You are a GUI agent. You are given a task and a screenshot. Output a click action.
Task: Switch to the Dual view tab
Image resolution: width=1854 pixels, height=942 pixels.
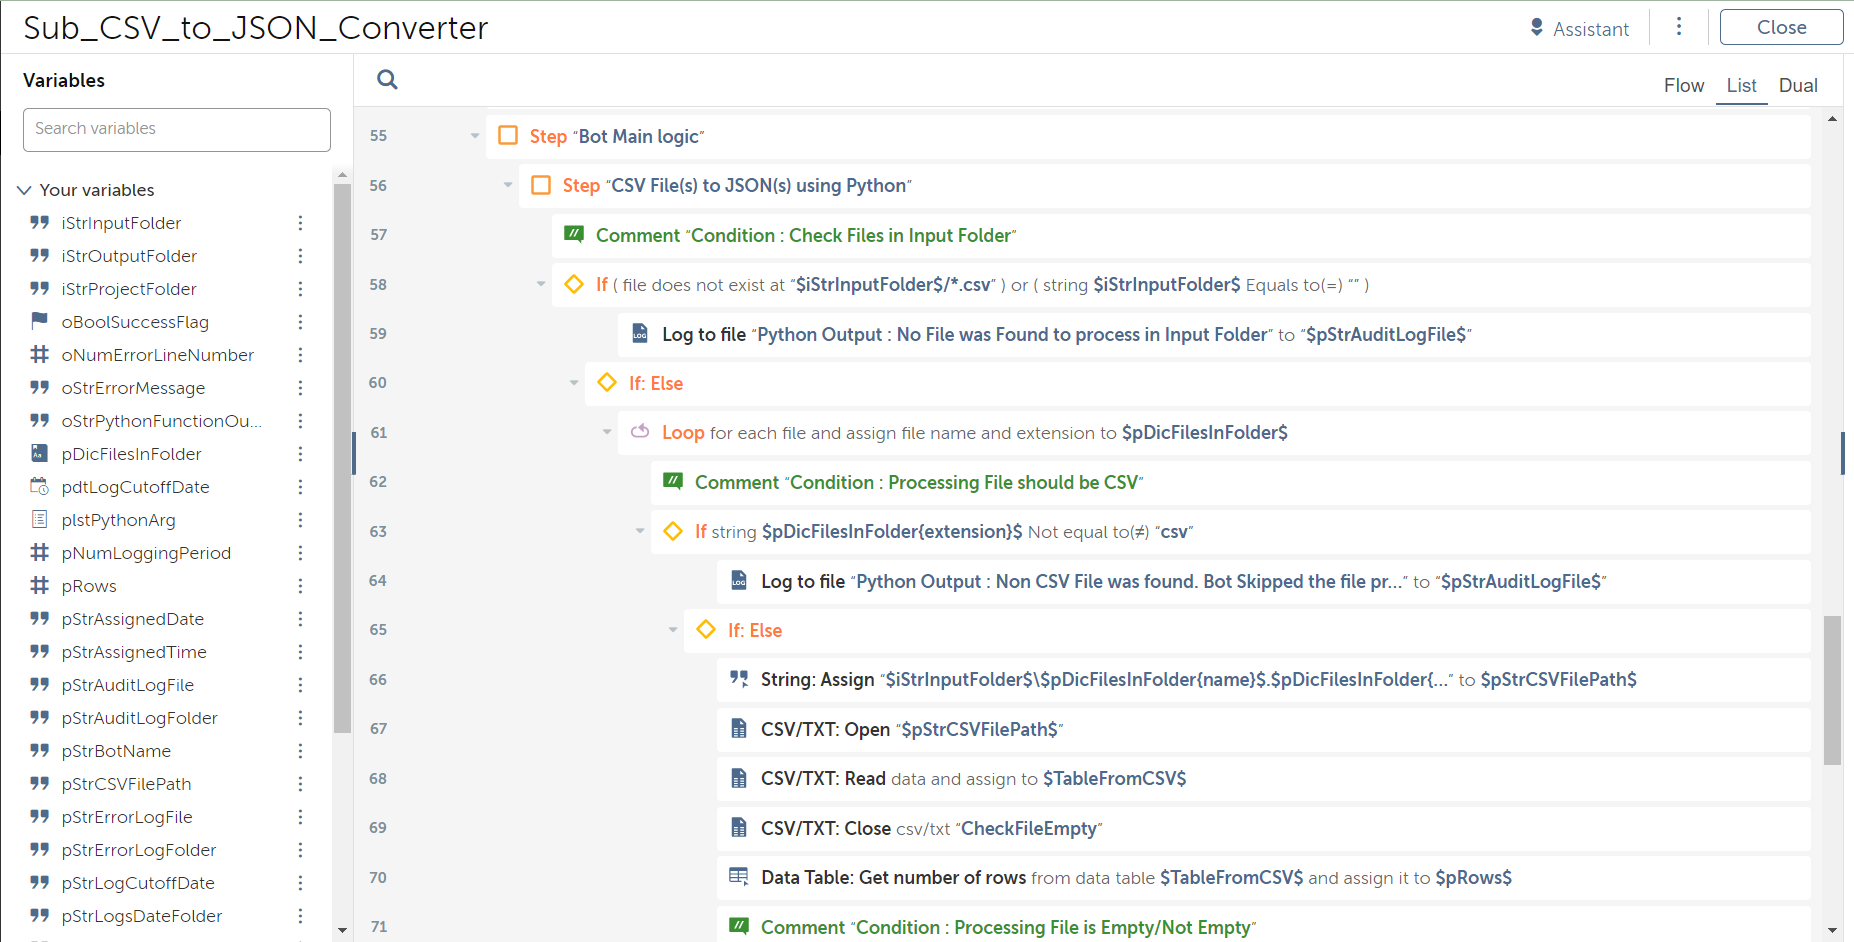pyautogui.click(x=1797, y=86)
